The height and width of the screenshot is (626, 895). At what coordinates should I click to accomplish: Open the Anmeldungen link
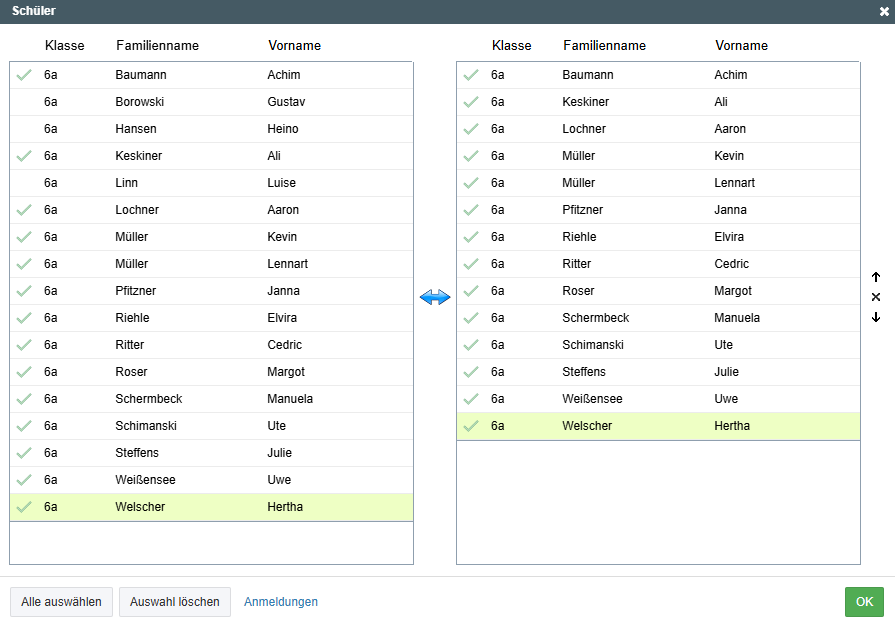(x=281, y=602)
